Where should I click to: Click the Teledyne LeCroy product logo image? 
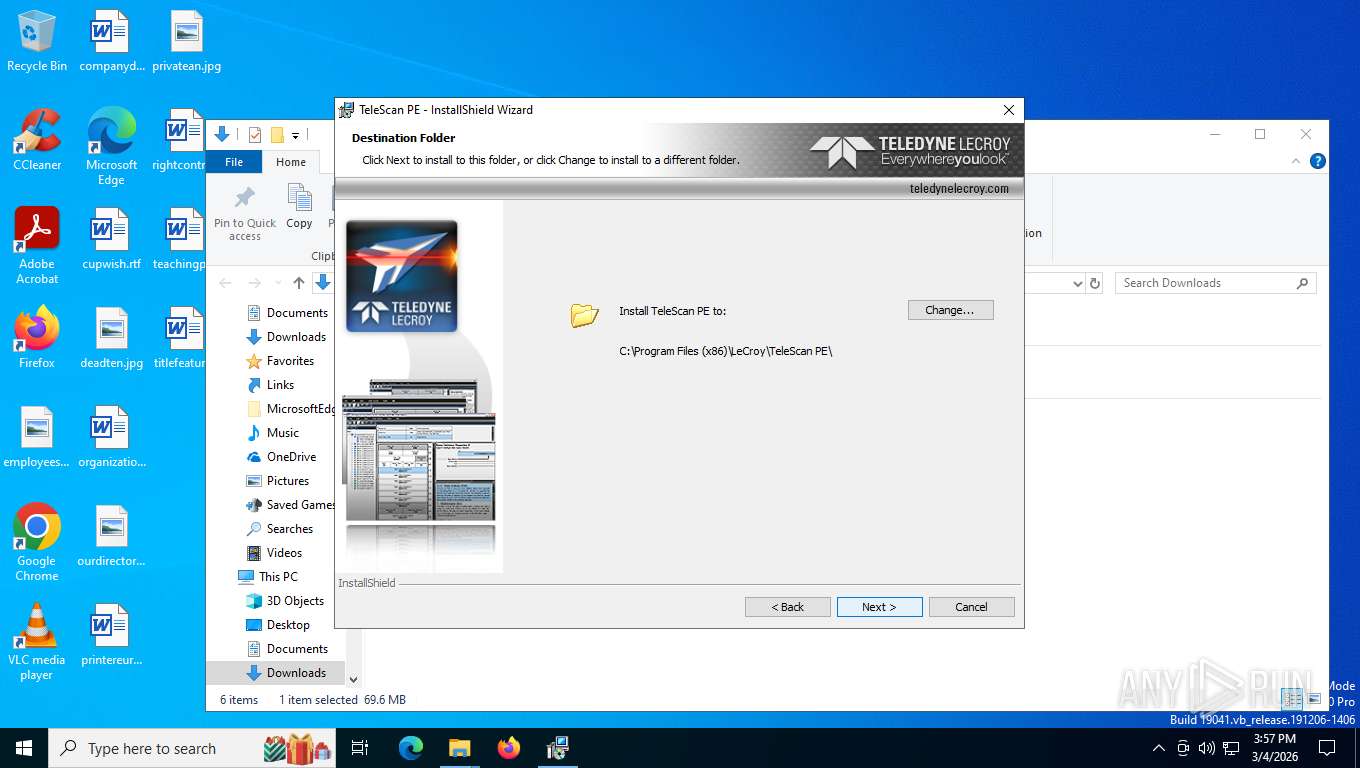pyautogui.click(x=402, y=276)
